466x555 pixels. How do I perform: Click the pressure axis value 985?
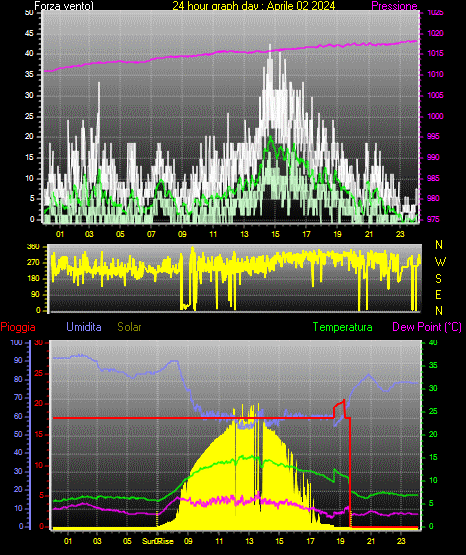pos(433,178)
